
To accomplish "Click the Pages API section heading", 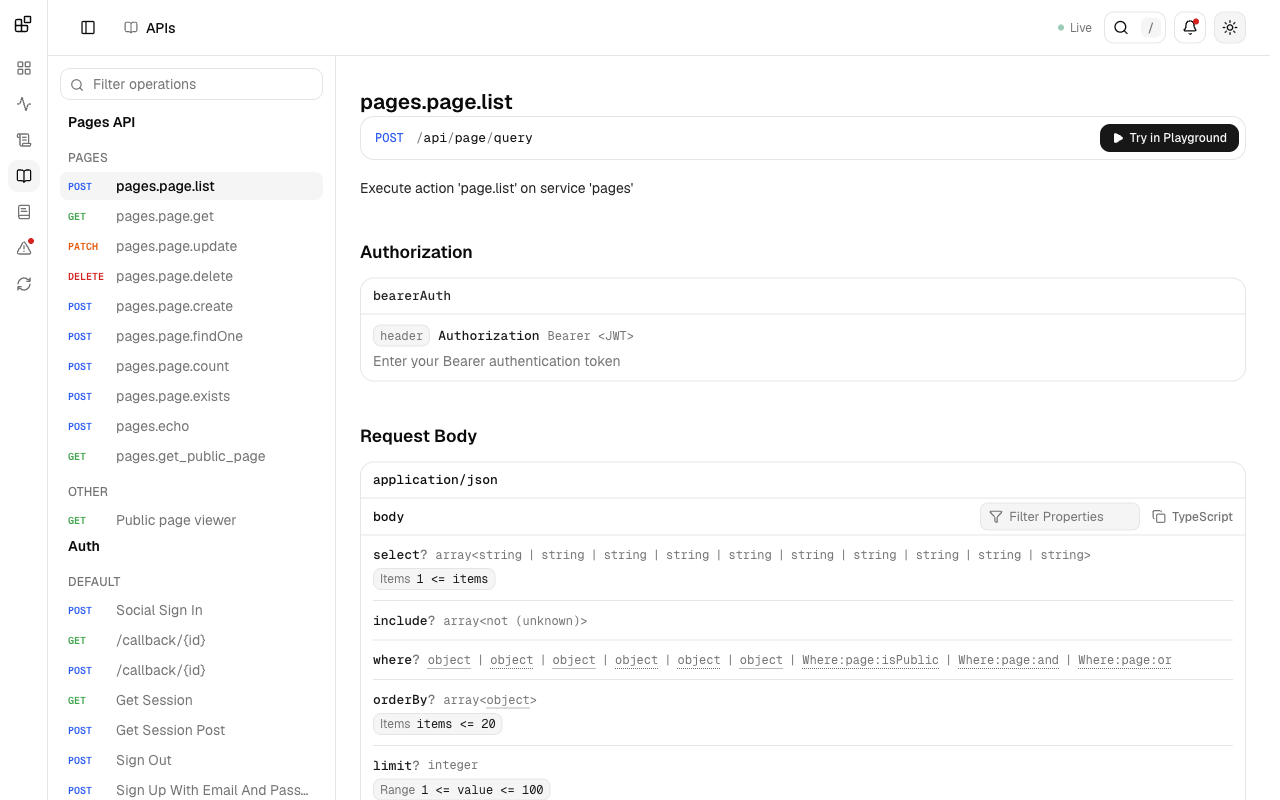I will [101, 122].
